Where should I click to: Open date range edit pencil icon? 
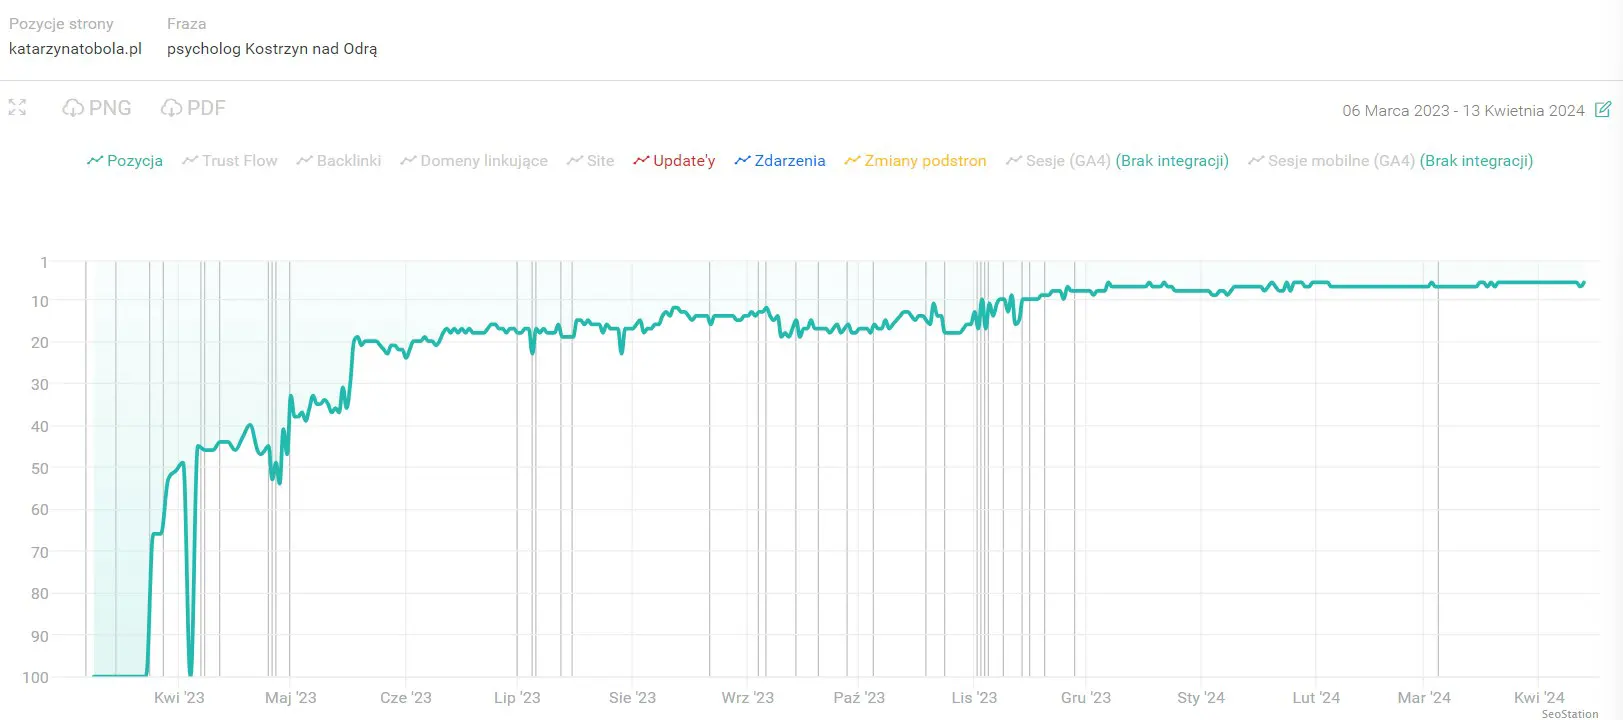(x=1602, y=109)
